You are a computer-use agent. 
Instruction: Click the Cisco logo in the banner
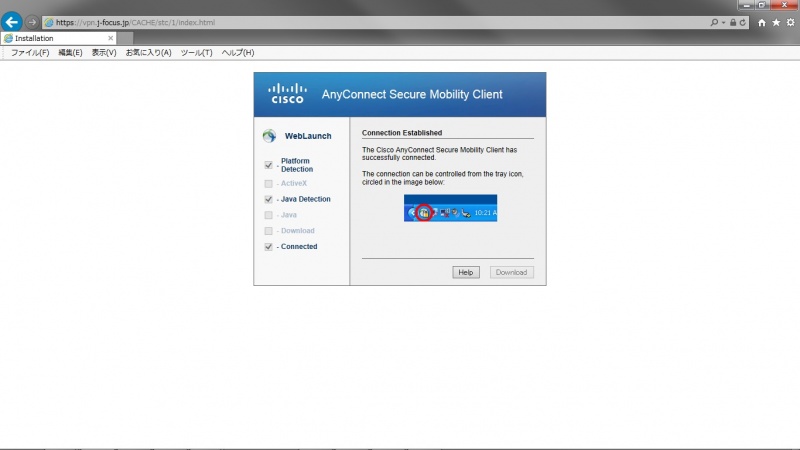(x=287, y=93)
